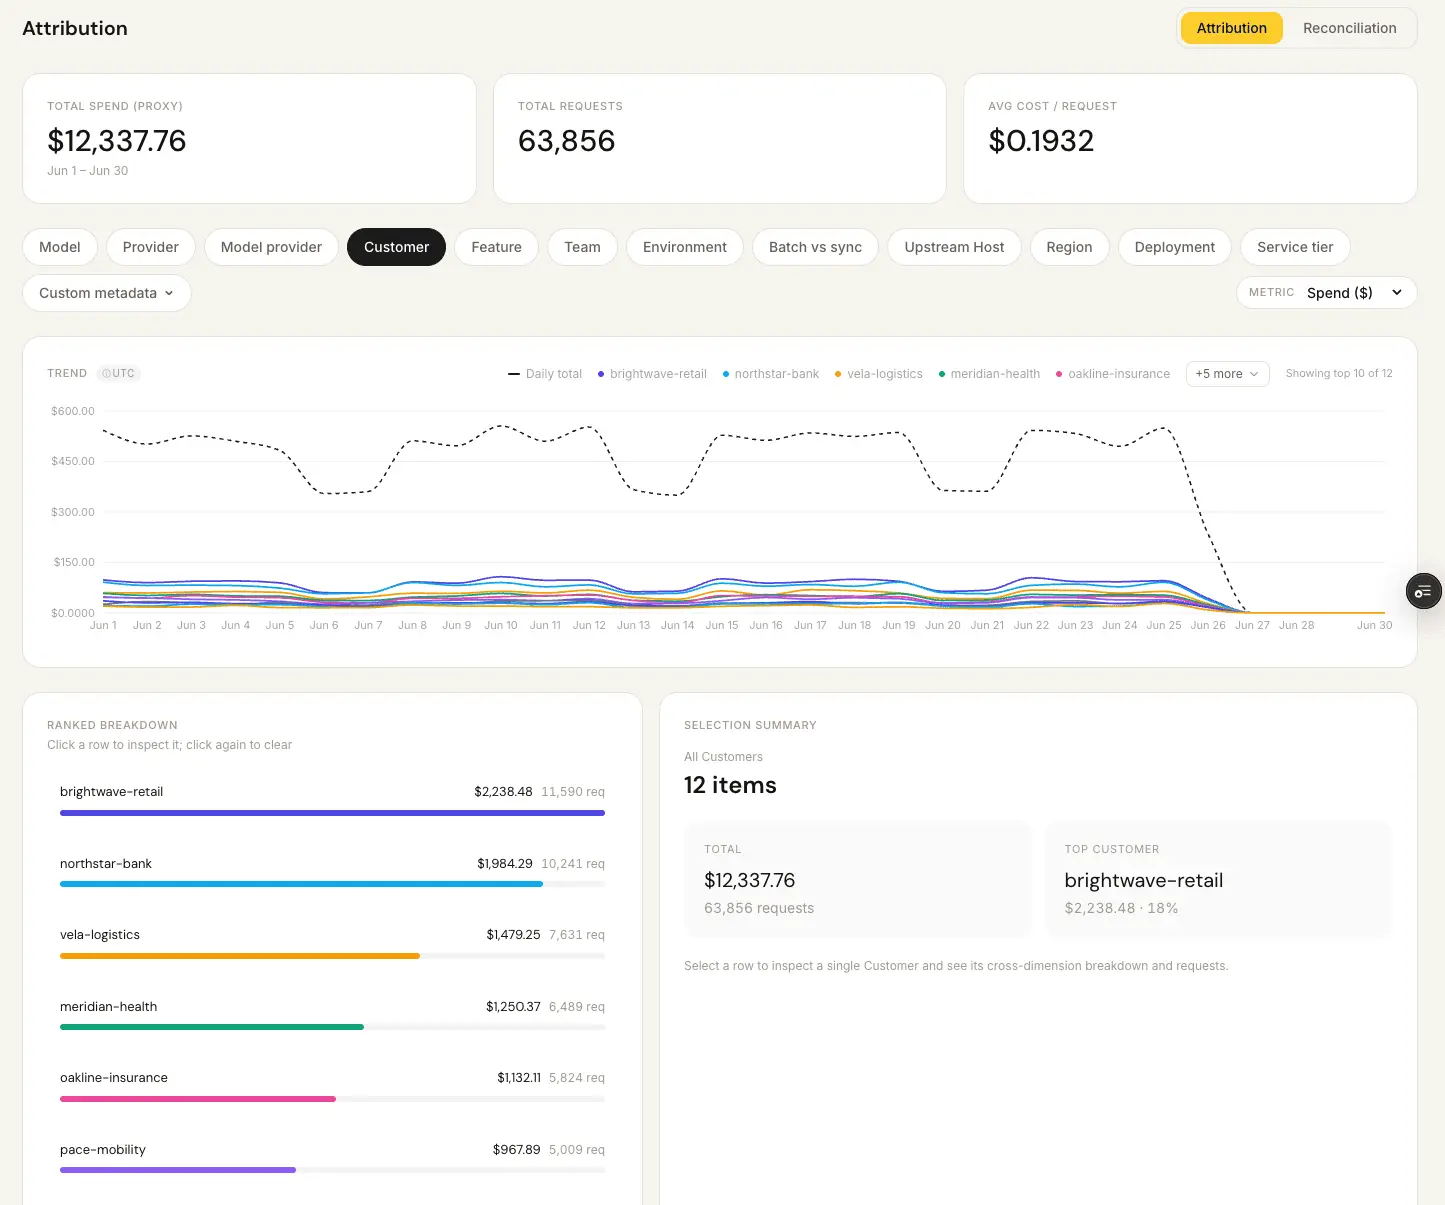Screen dimensions: 1445x1205
Task: Toggle brightwave-retail legend series
Action: (652, 374)
